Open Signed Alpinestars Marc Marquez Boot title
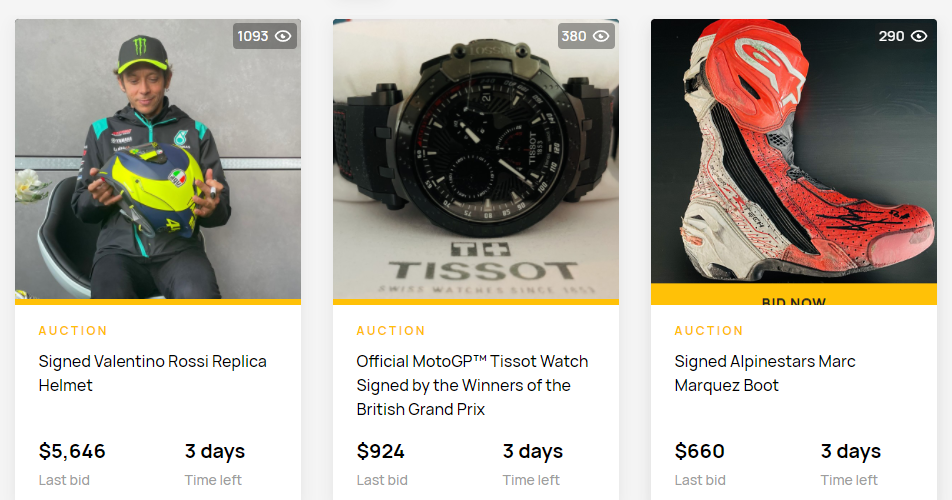Image resolution: width=952 pixels, height=500 pixels. coord(765,373)
